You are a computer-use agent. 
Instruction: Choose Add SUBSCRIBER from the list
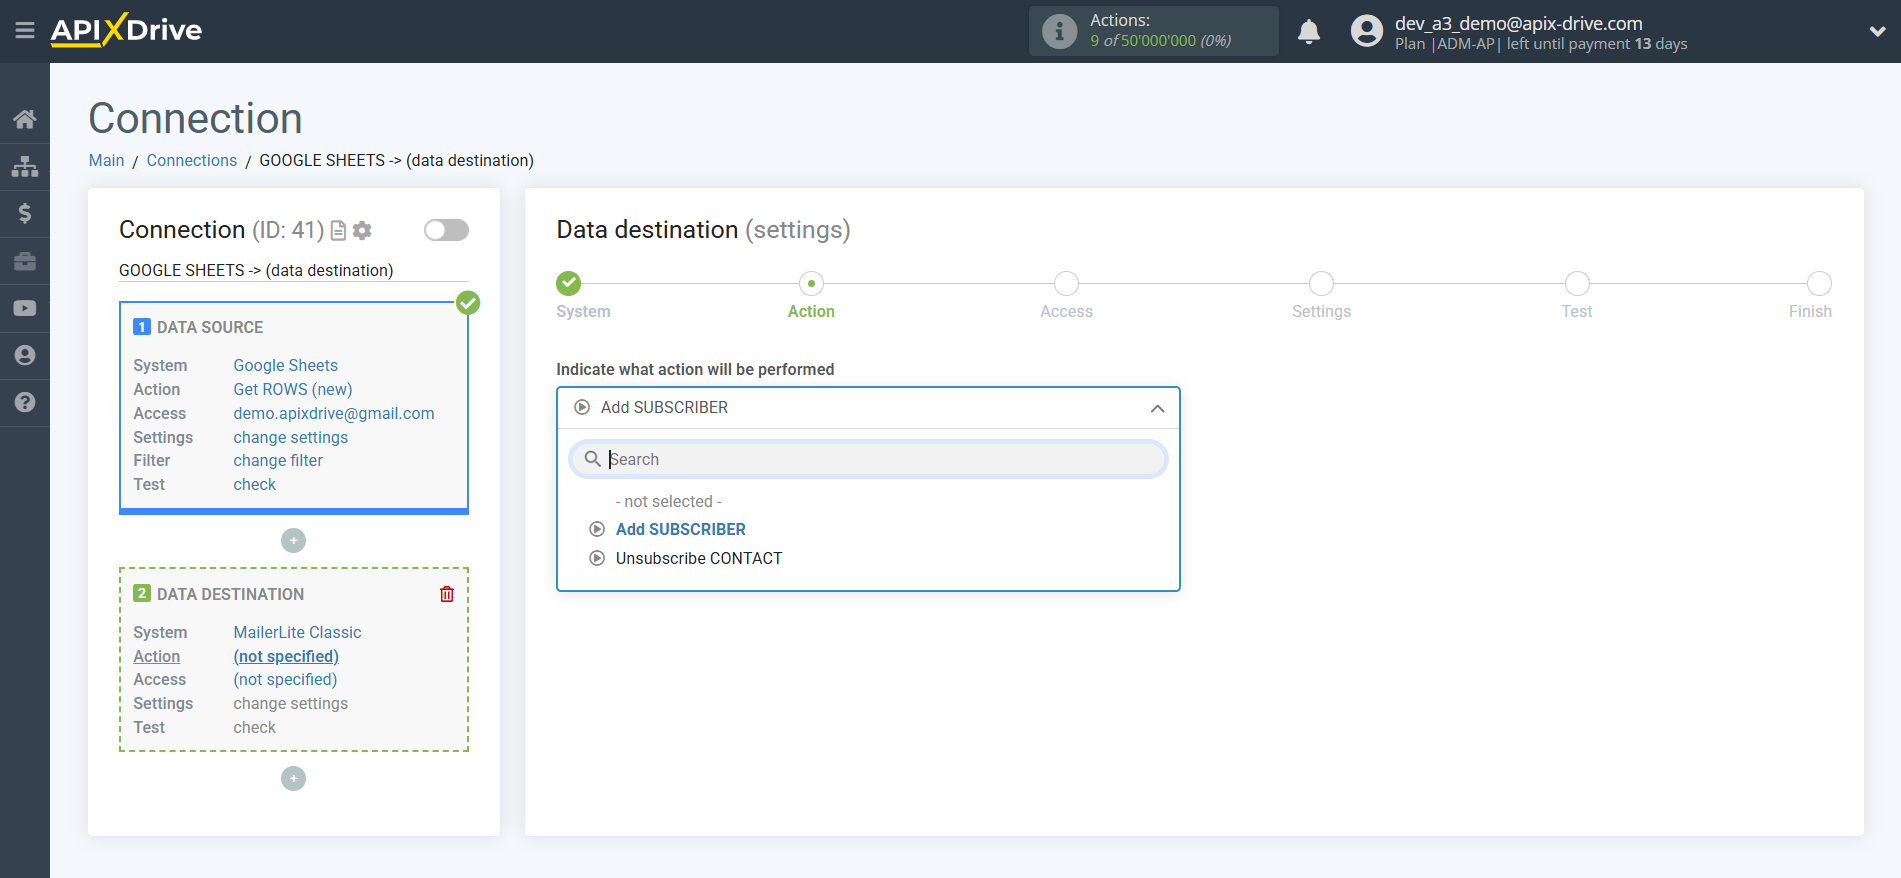680,529
